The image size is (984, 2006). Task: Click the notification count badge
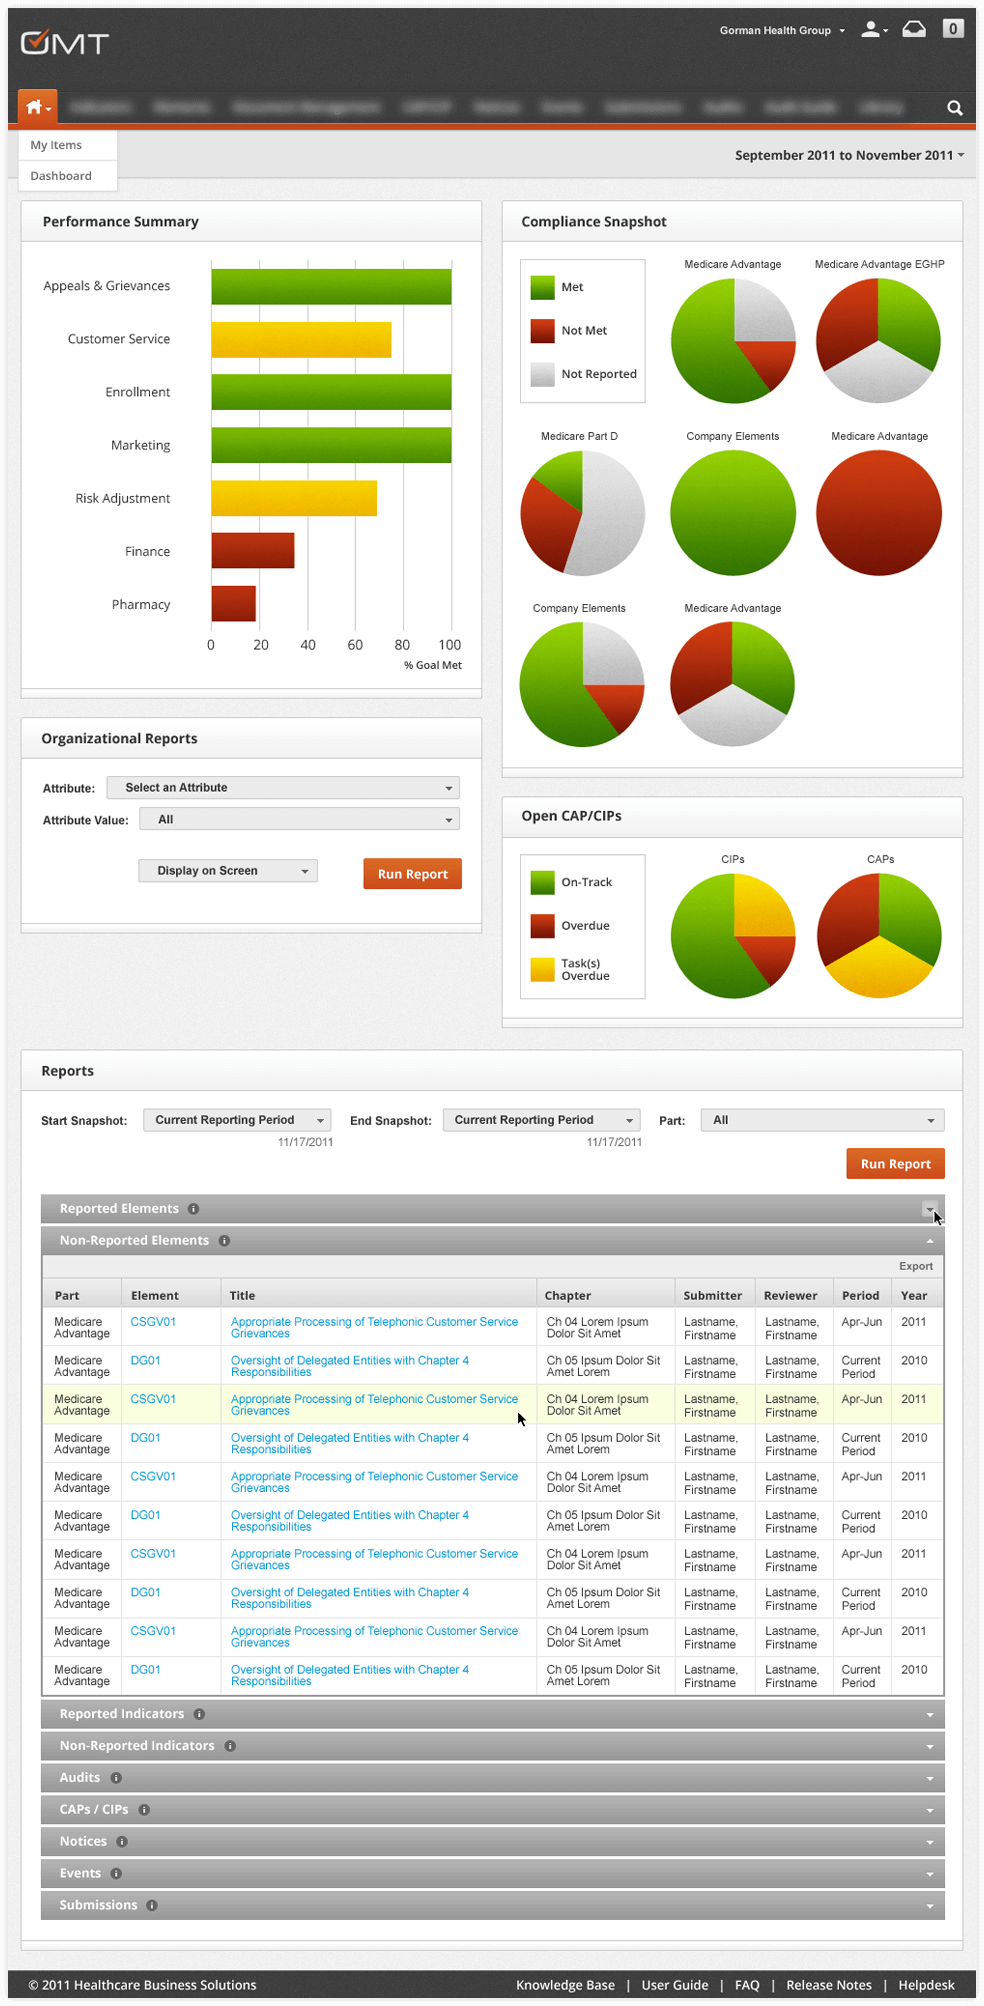pos(953,29)
